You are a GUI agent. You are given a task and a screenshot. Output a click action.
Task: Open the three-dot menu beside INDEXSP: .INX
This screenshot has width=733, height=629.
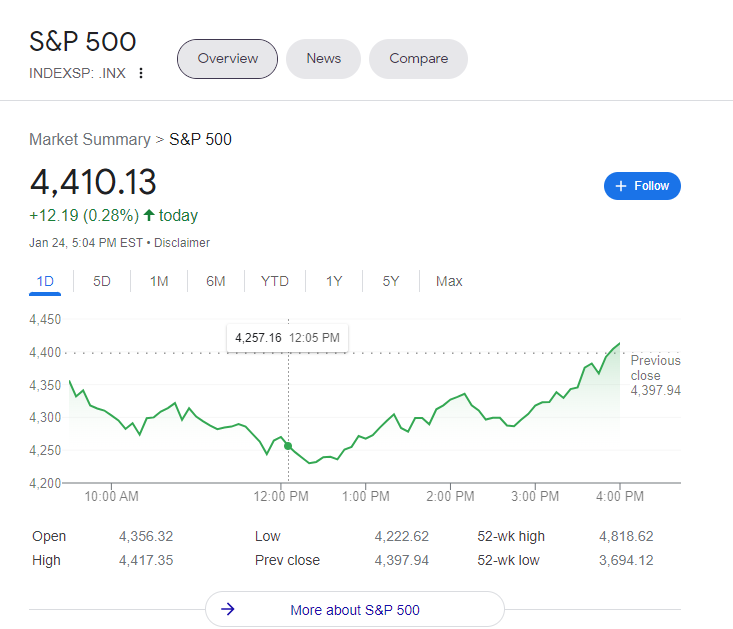click(141, 73)
